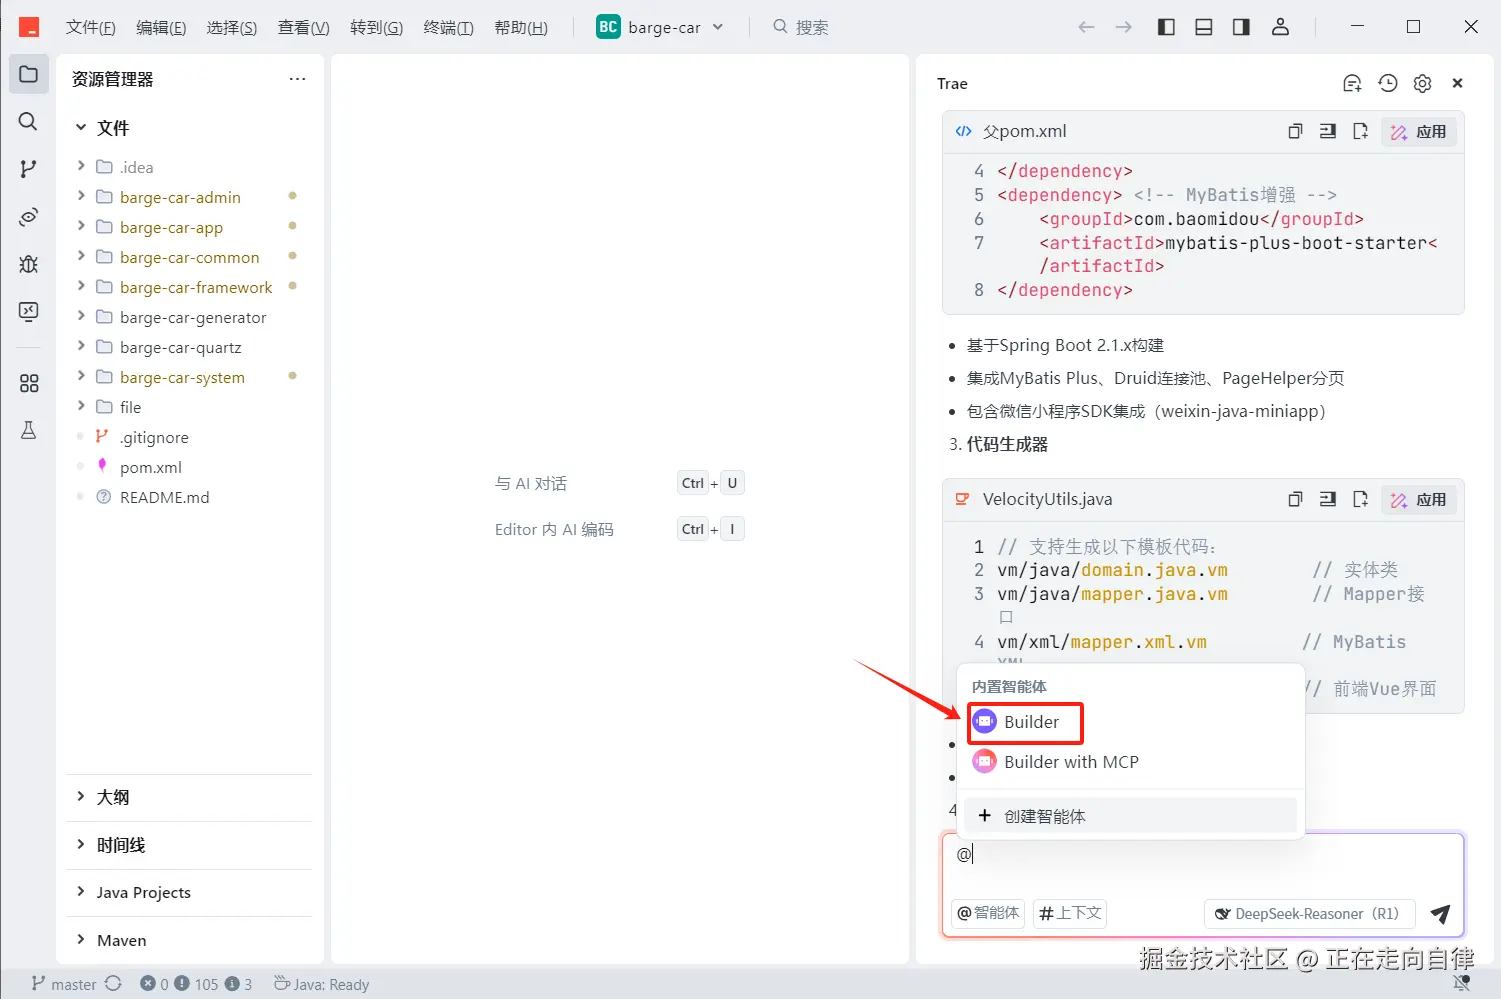
Task: Start a new chat in Trae panel
Action: (1352, 84)
